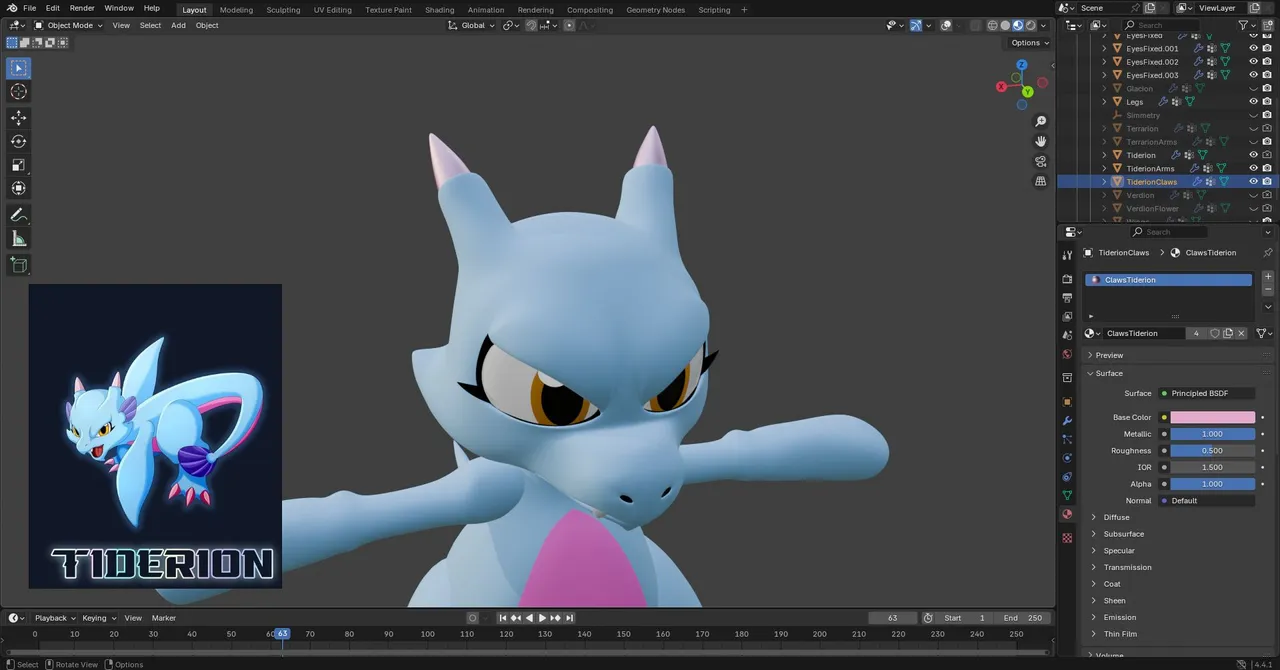This screenshot has width=1280, height=670.
Task: Add a new material slot
Action: [1268, 277]
